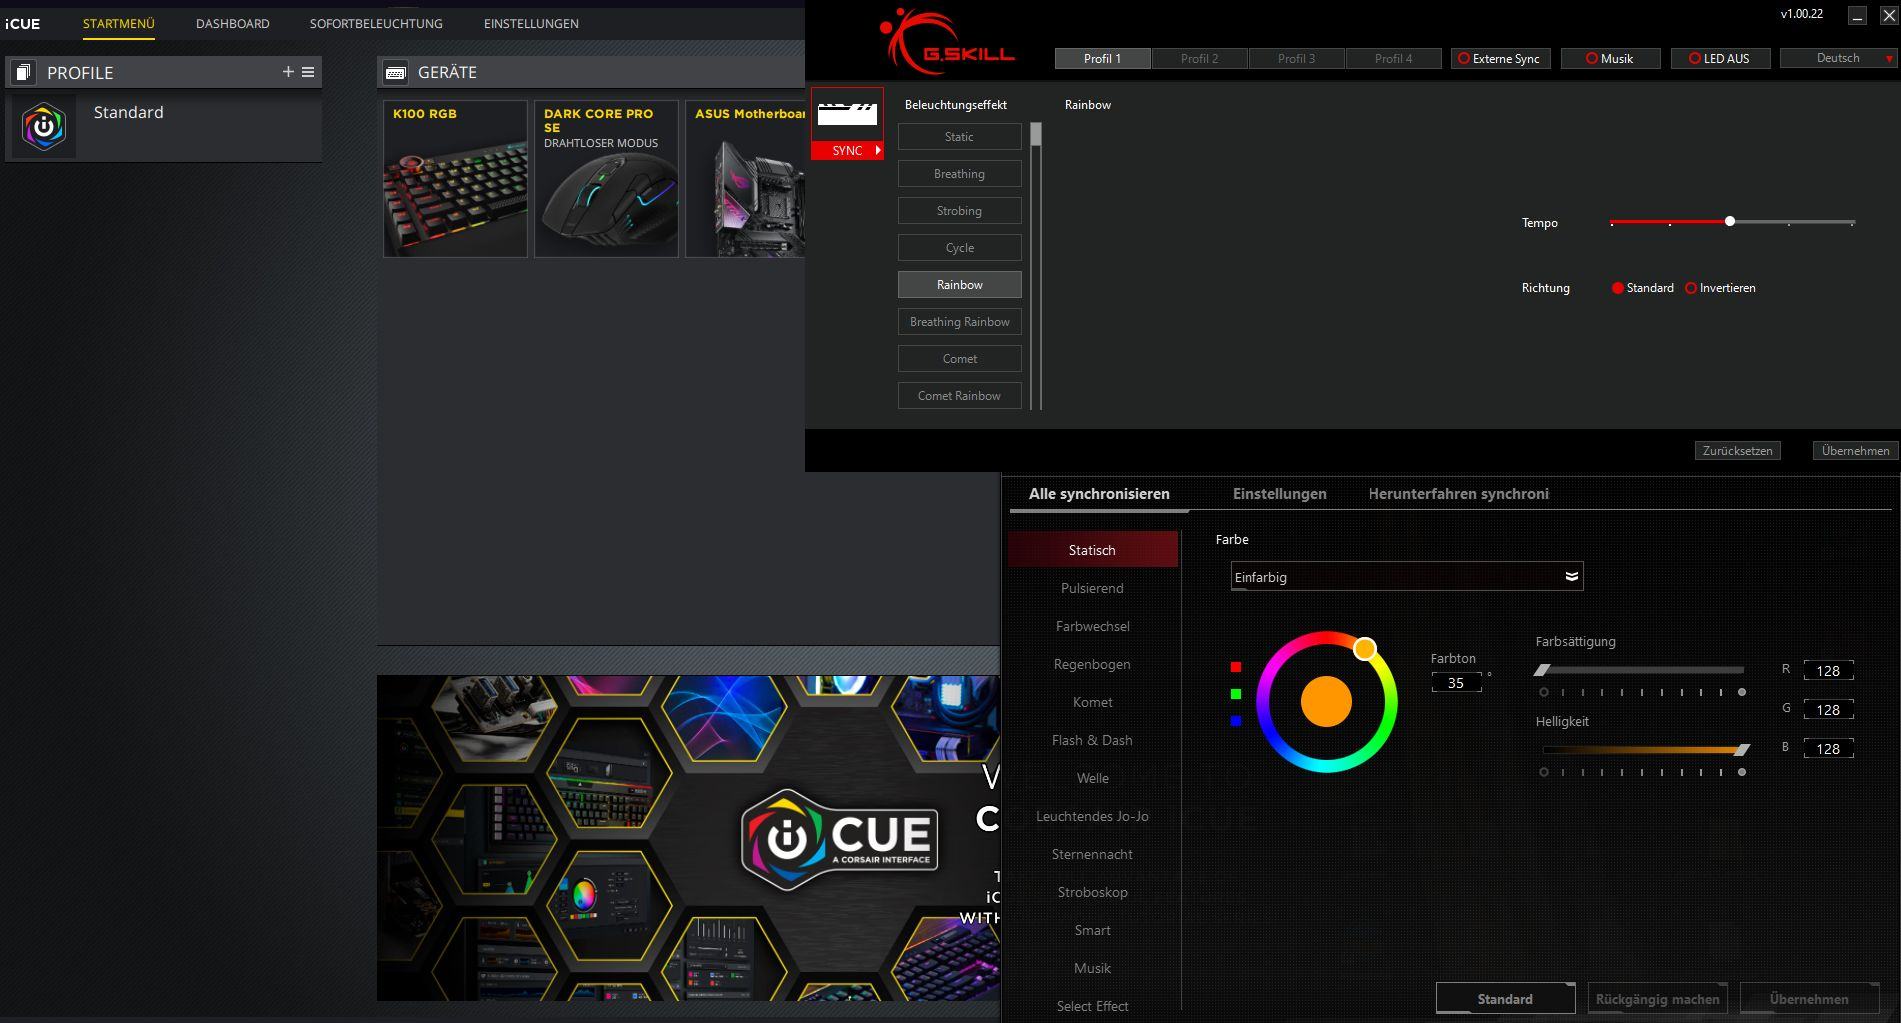Click the B value input field
The image size is (1901, 1023).
tap(1828, 749)
